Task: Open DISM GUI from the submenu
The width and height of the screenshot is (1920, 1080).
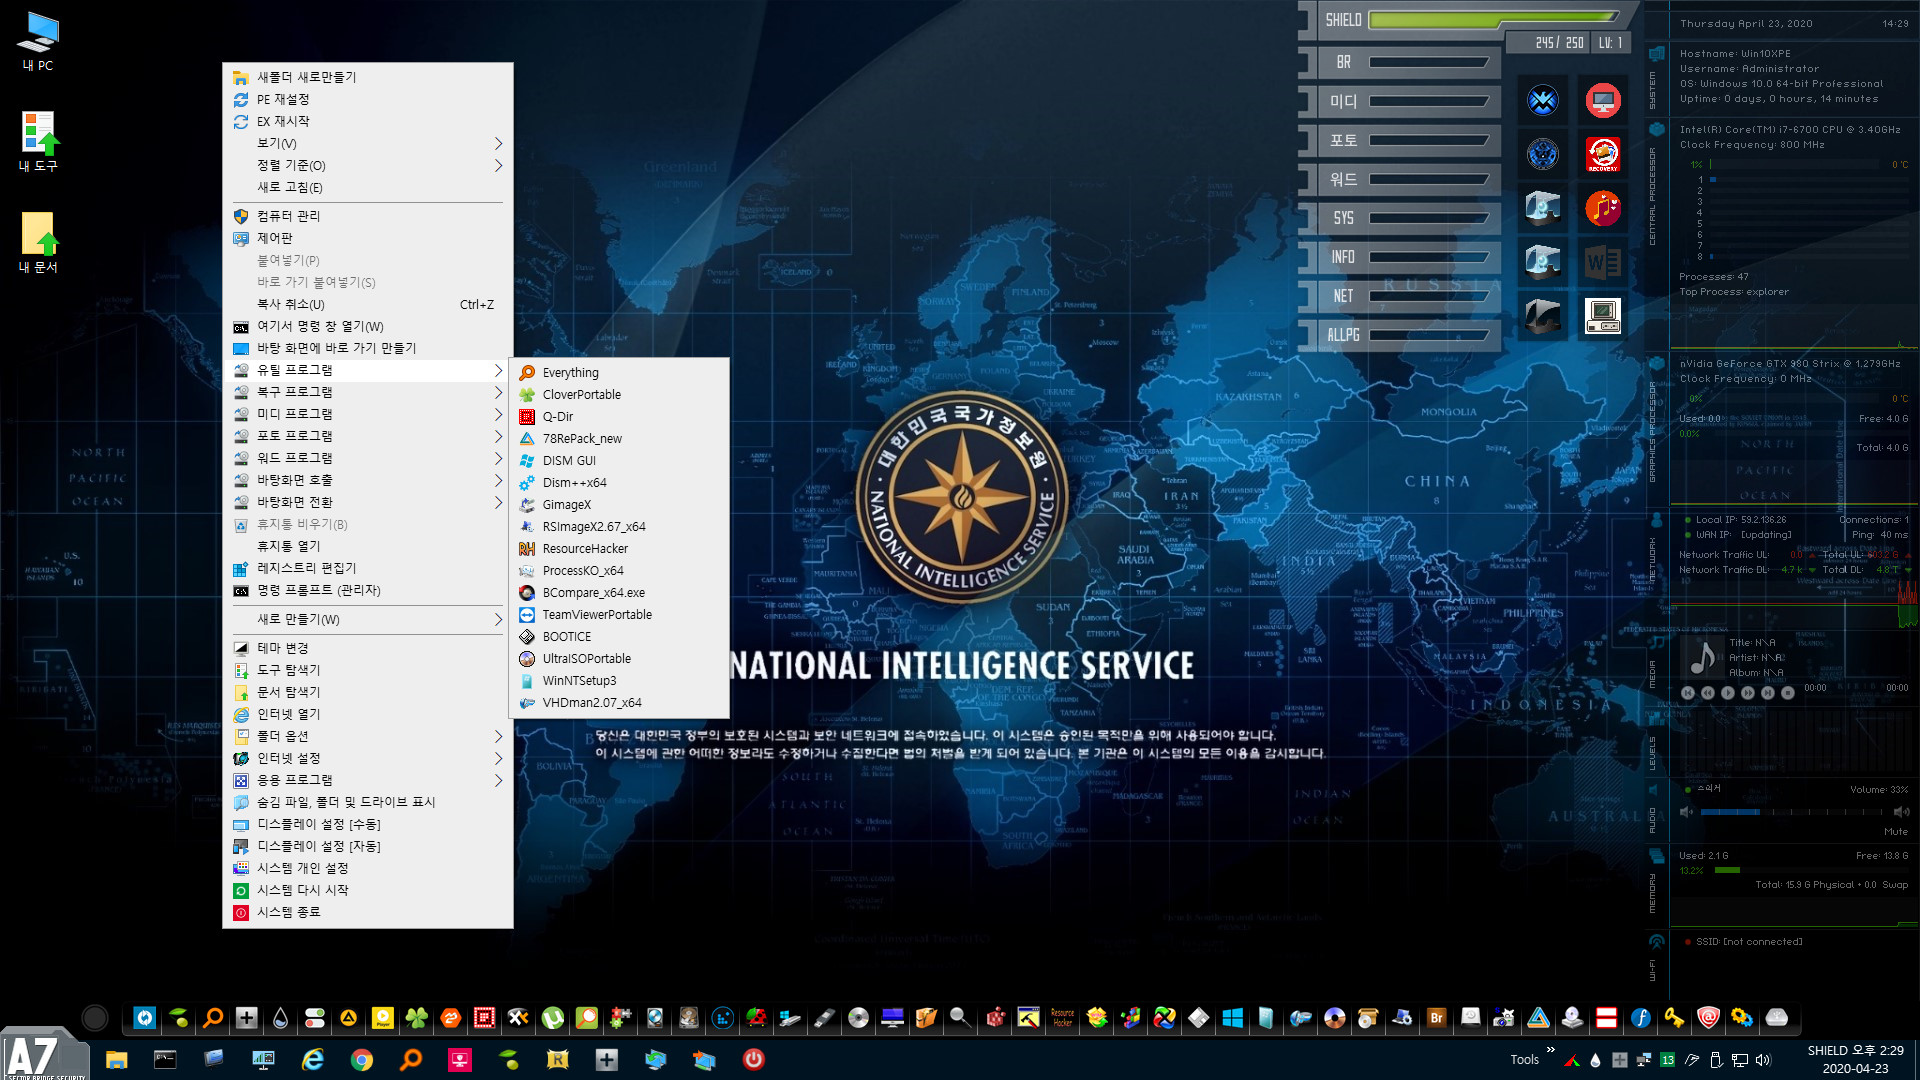Action: (619, 460)
